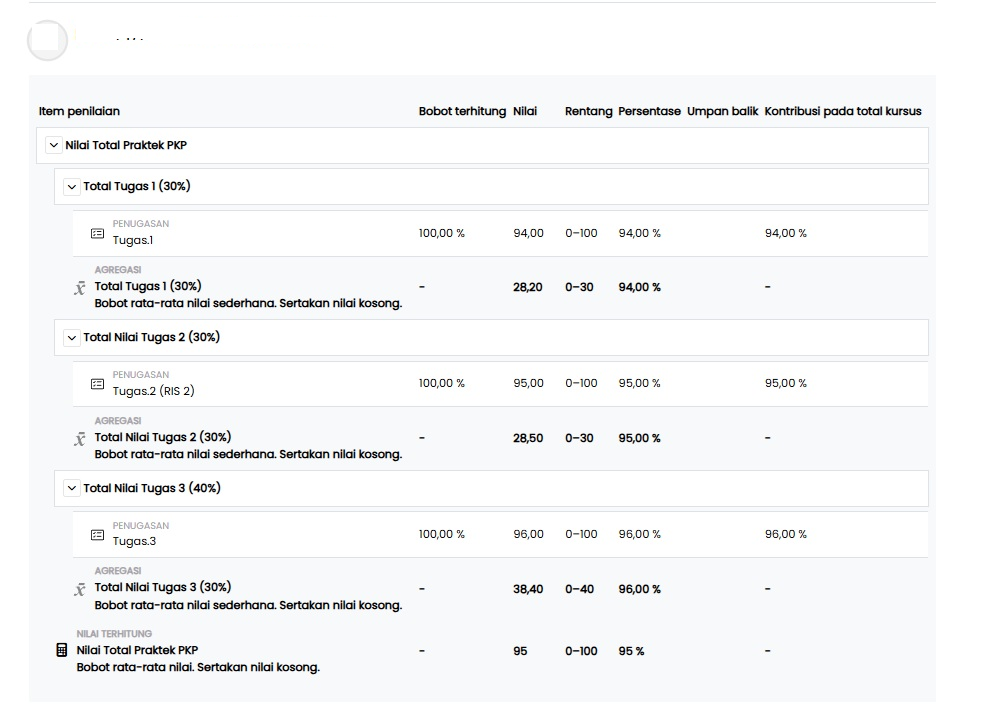The image size is (1003, 720).
Task: Click the calculator icon for Nilai Total Praktek PKP
Action: pyautogui.click(x=62, y=650)
